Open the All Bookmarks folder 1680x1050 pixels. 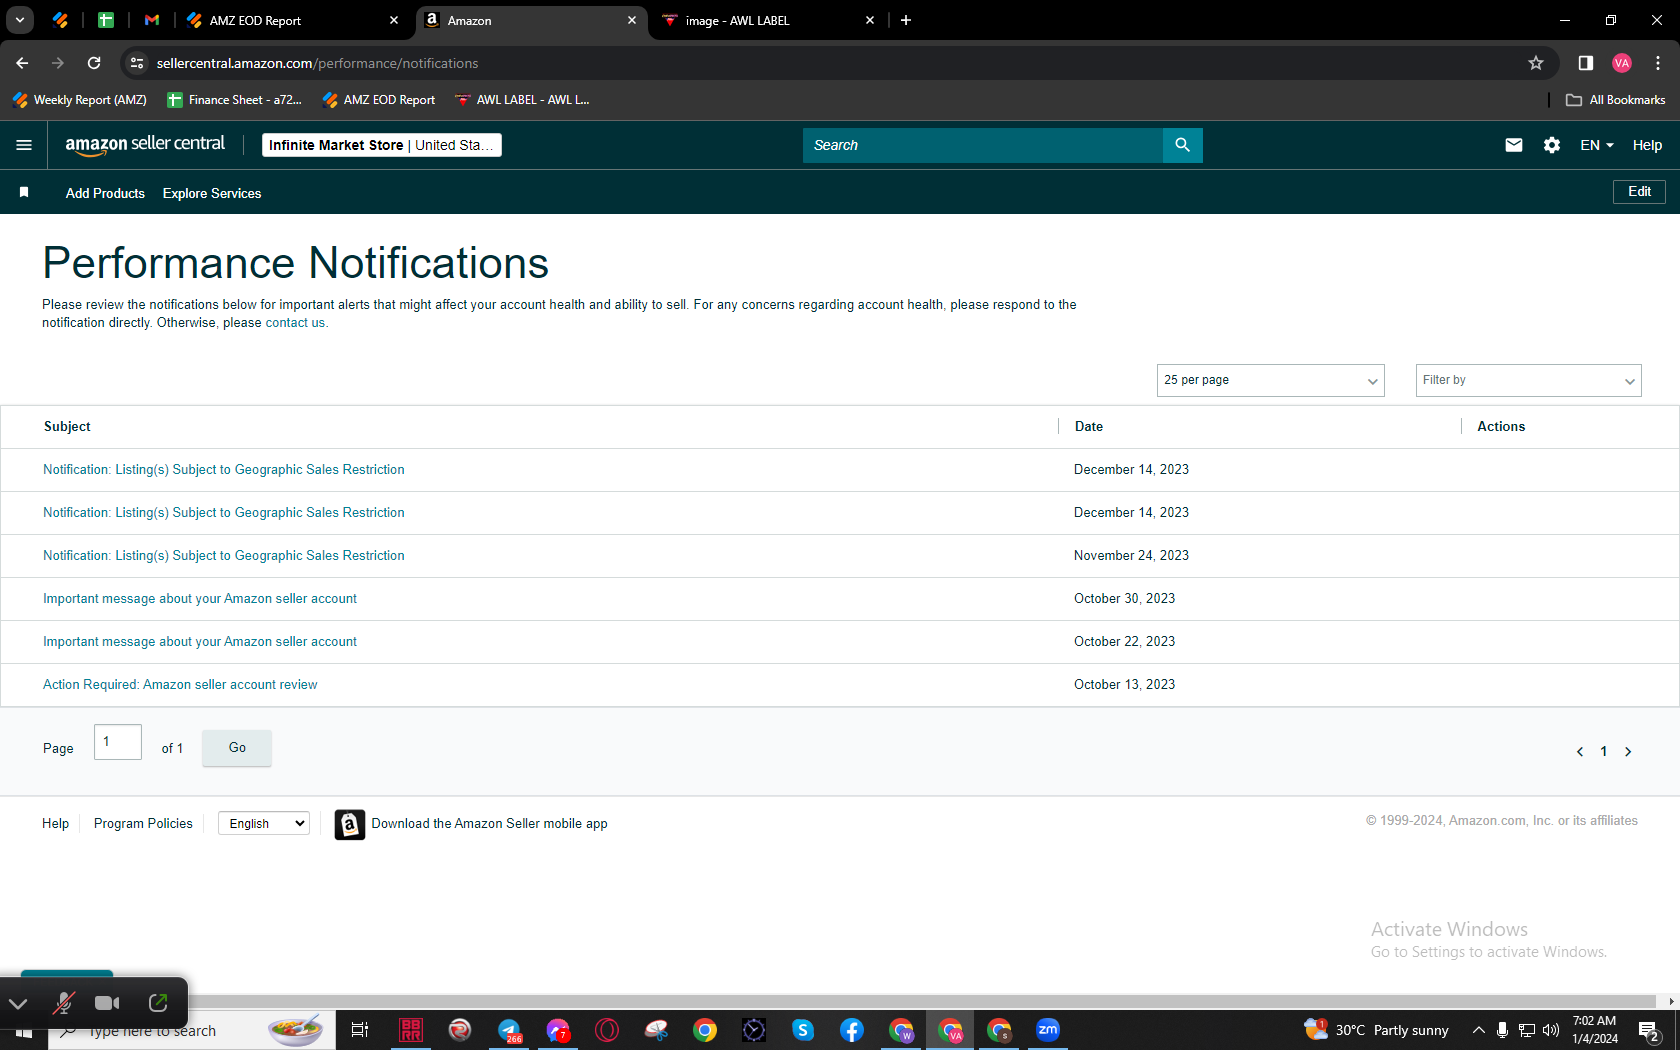pos(1616,100)
